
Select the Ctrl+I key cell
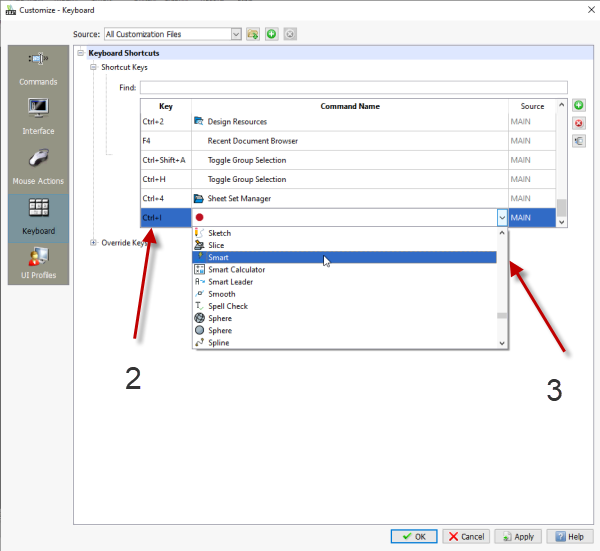[x=166, y=218]
